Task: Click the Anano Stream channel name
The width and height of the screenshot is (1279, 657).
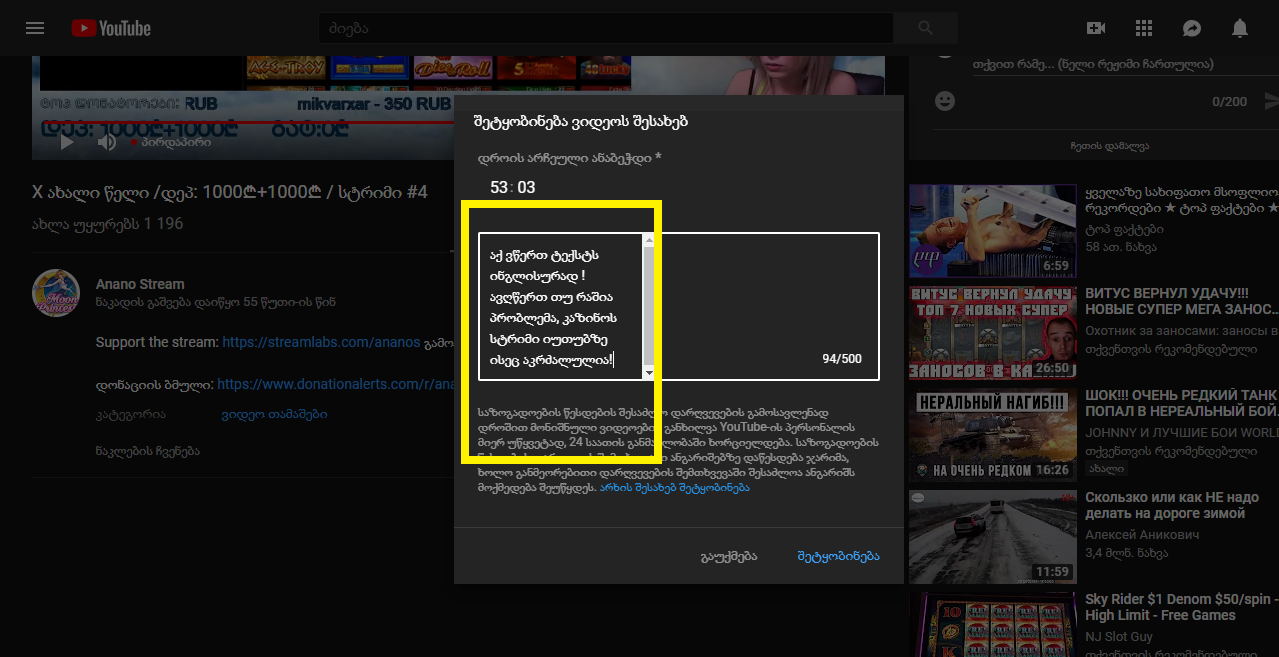Action: point(140,284)
